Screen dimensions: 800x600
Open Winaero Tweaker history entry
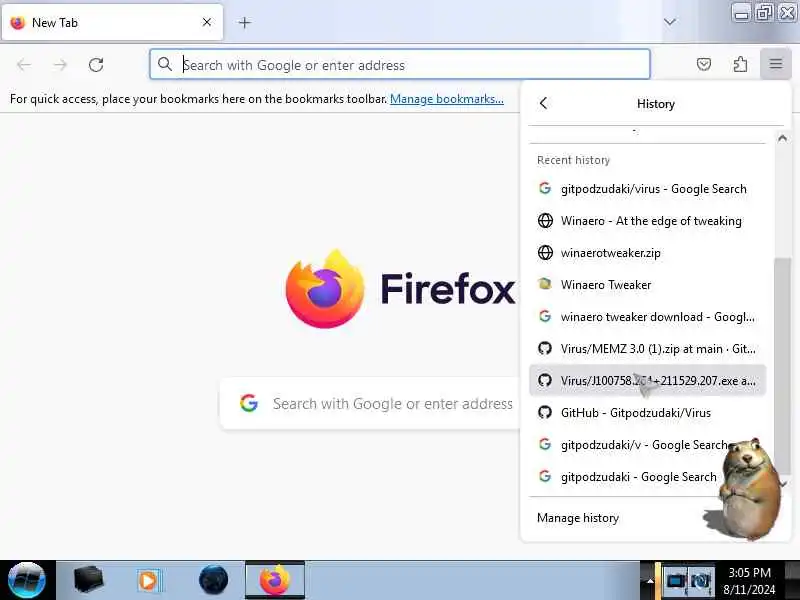tap(647, 285)
